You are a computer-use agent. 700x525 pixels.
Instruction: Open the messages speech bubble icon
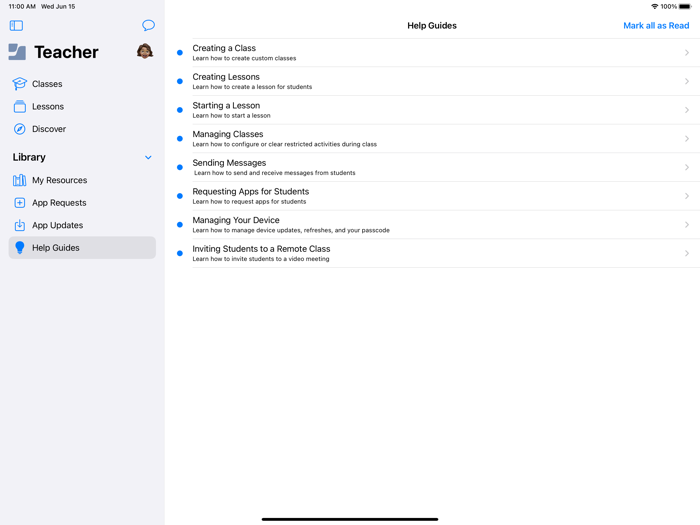point(148,25)
